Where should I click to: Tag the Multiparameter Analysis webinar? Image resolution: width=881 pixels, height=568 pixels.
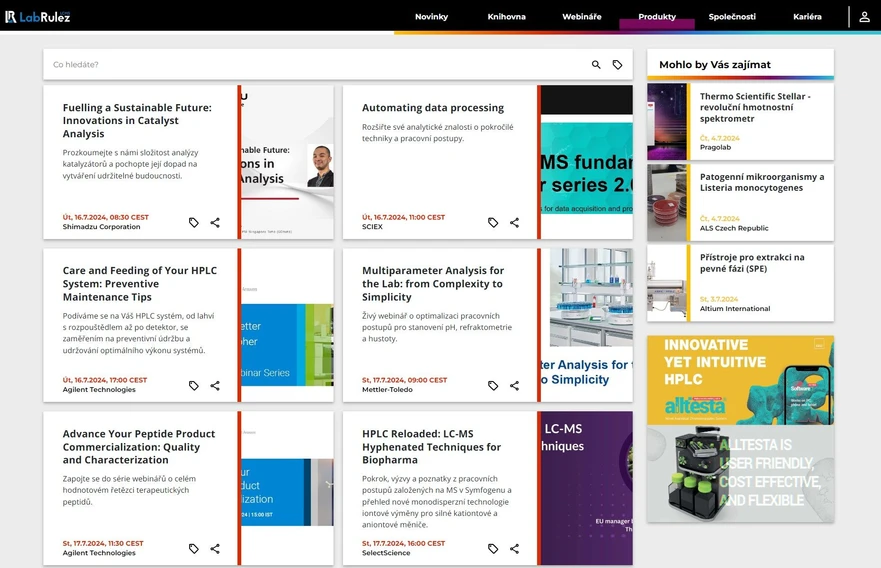coord(493,385)
